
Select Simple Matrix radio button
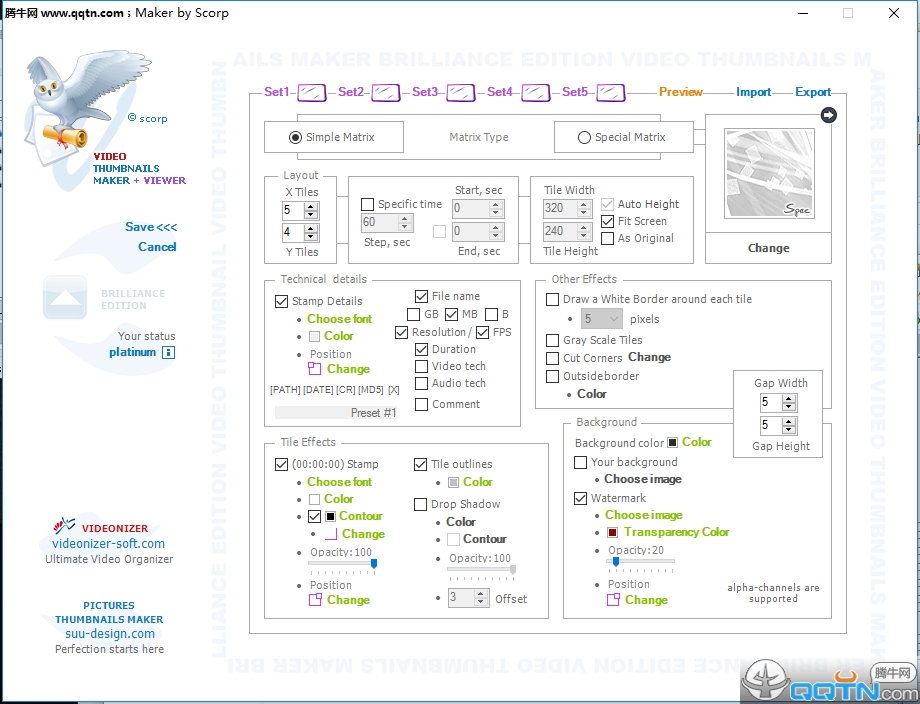tap(296, 137)
